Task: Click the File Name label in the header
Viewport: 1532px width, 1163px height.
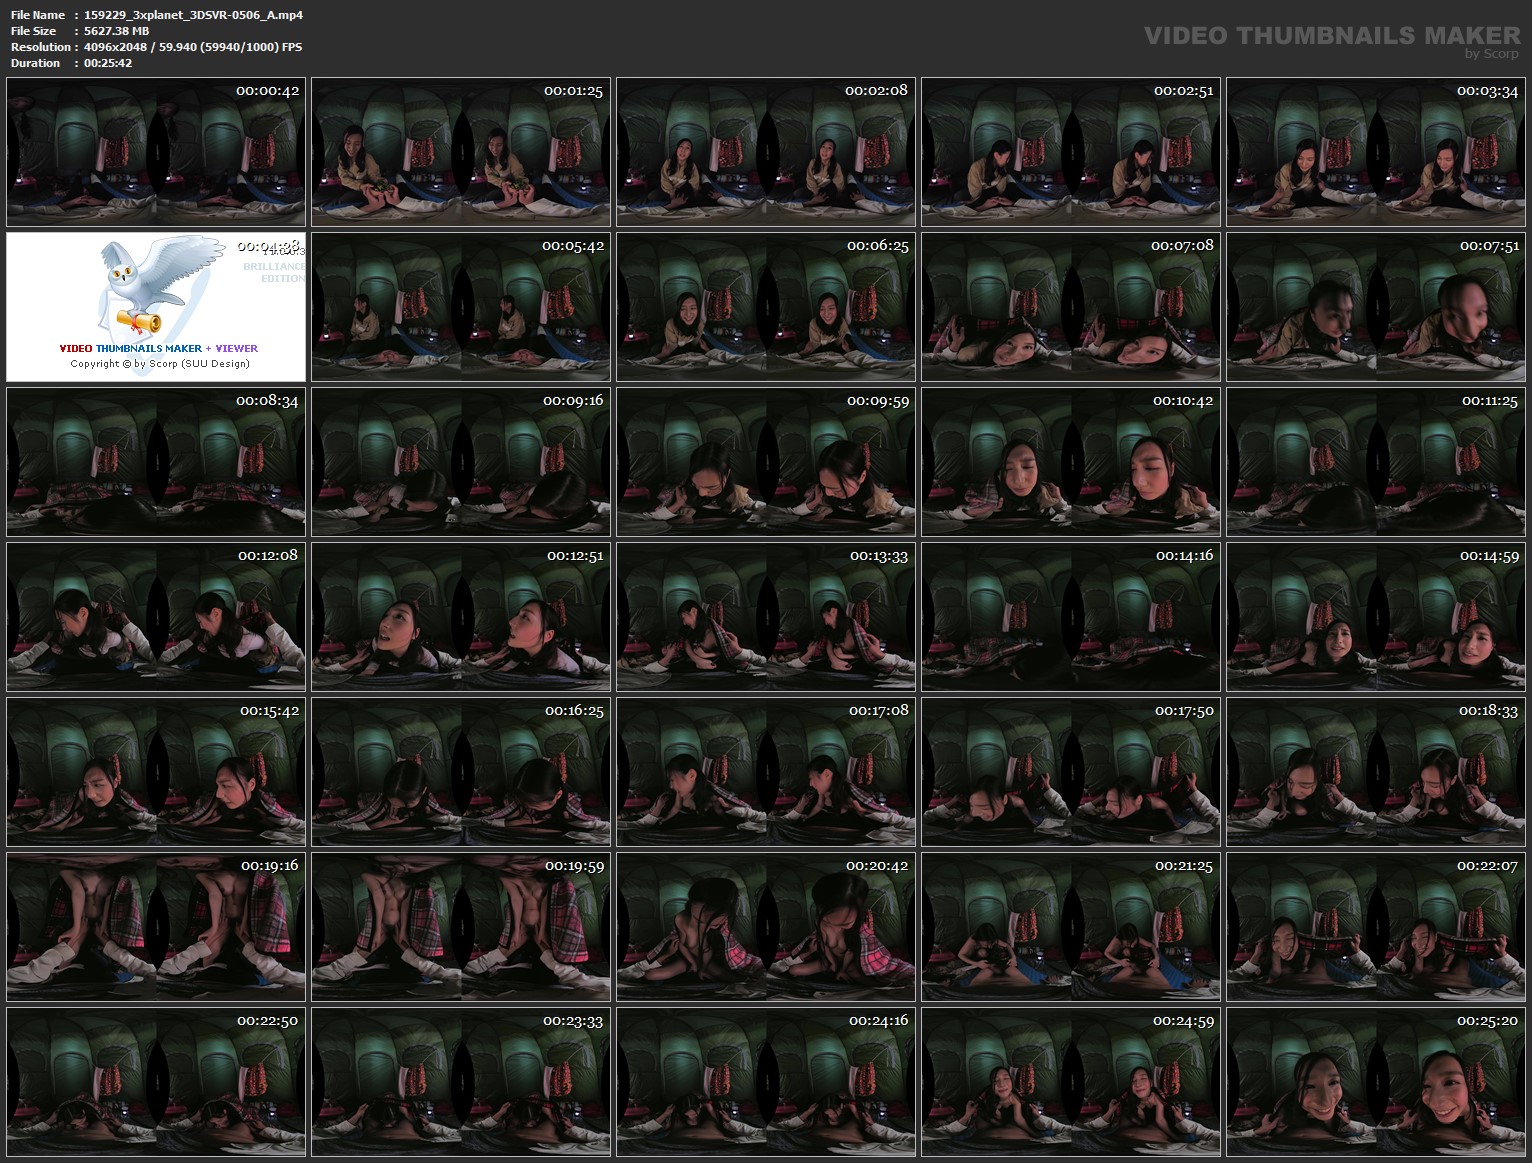Action: tap(36, 14)
